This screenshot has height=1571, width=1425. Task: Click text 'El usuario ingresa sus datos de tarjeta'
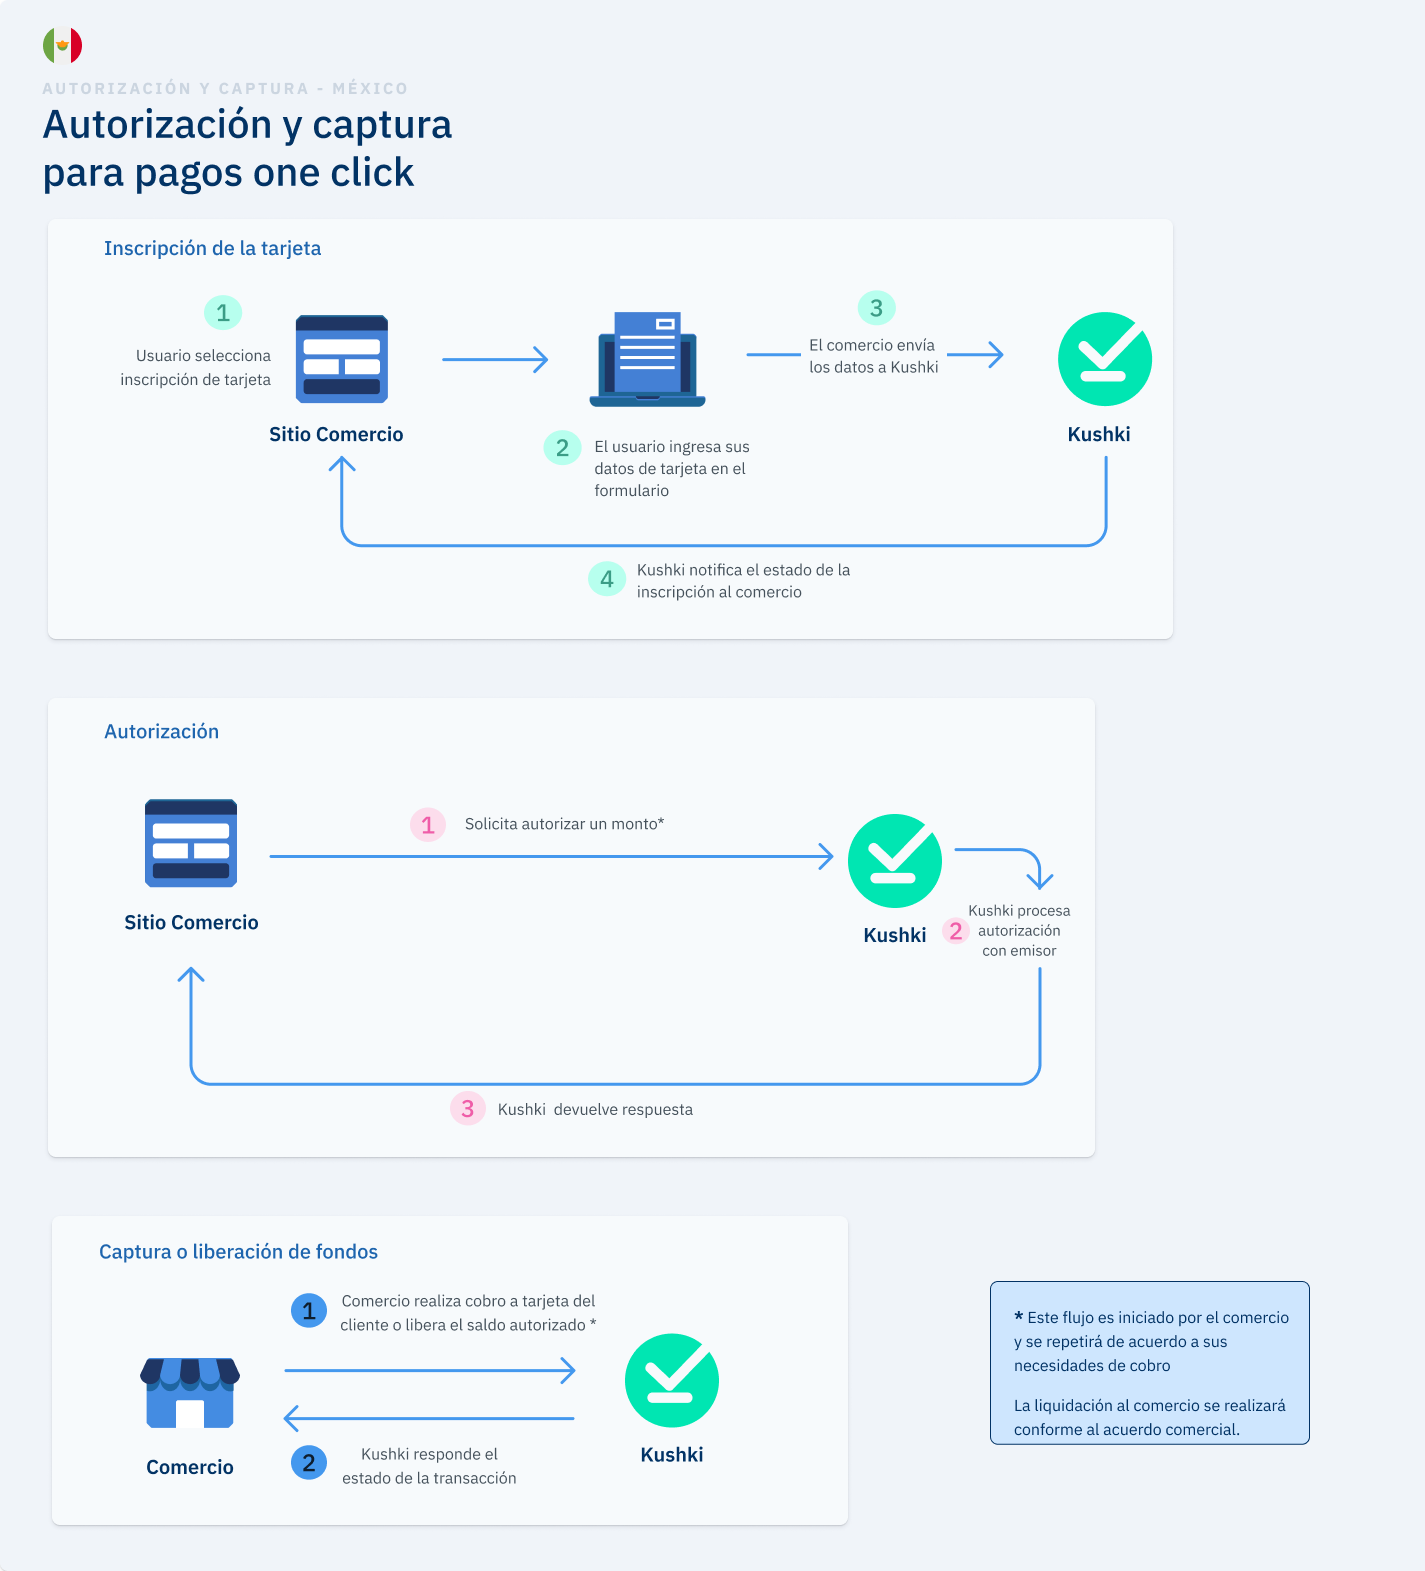(671, 468)
